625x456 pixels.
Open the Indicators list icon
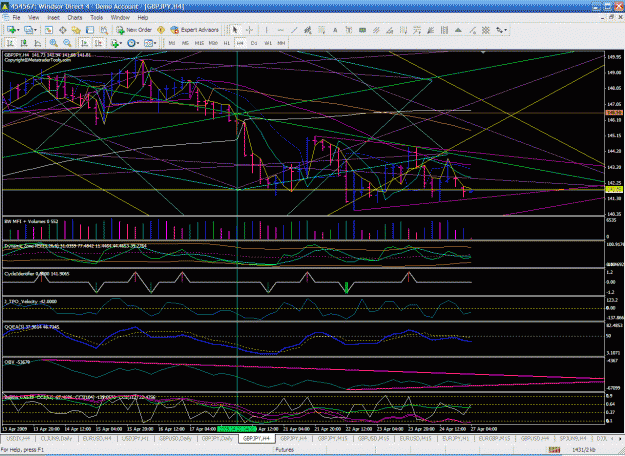click(114, 43)
